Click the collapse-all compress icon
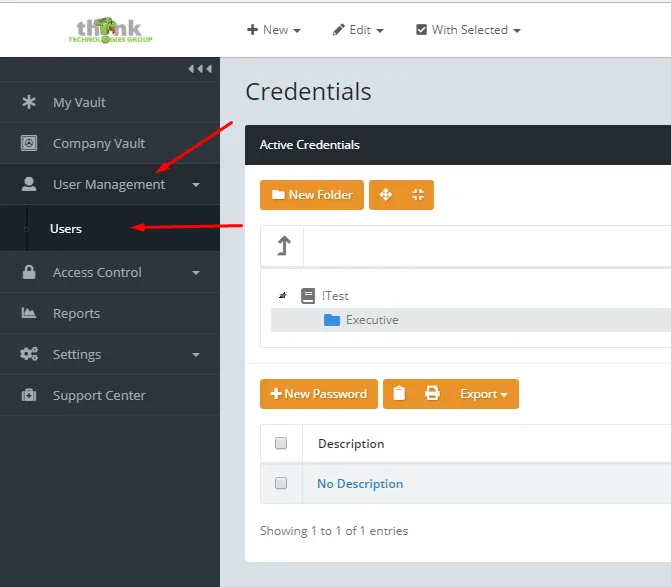Screen dimensions: 671x587 [x=418, y=195]
